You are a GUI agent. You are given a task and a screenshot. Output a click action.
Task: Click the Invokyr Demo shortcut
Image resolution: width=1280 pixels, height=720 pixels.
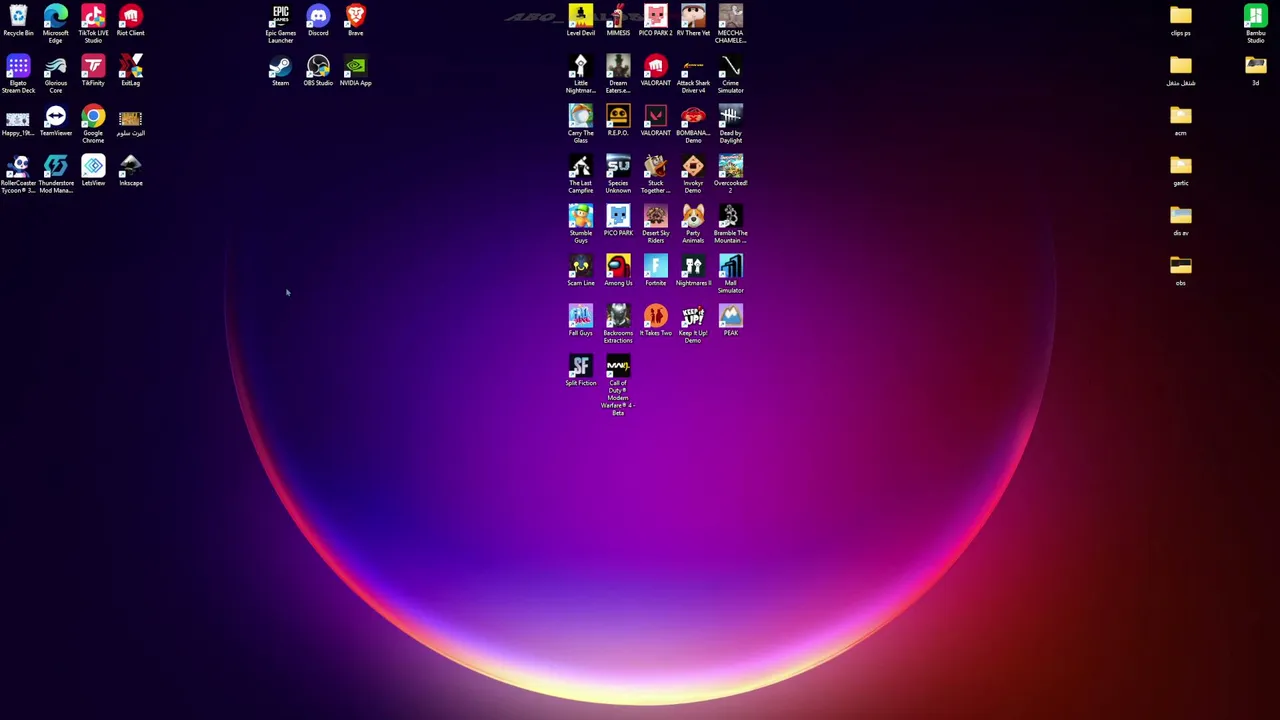tap(693, 173)
